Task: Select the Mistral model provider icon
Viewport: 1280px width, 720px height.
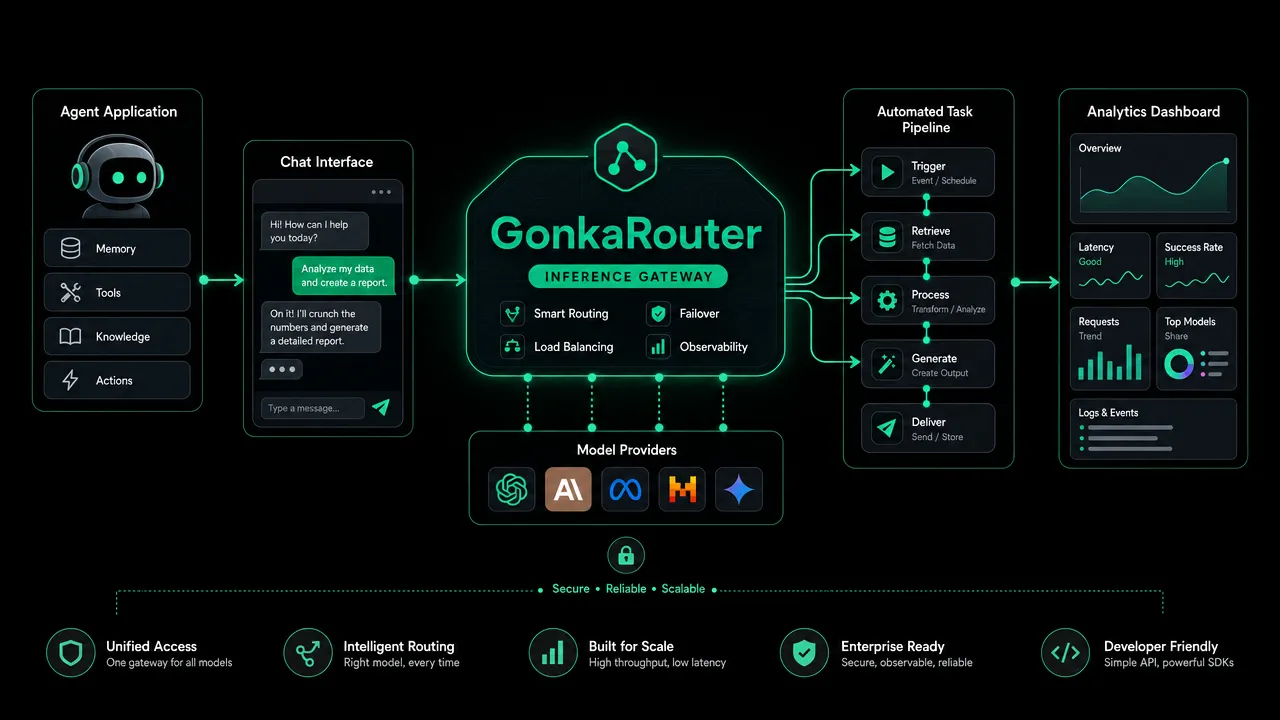Action: [x=682, y=490]
